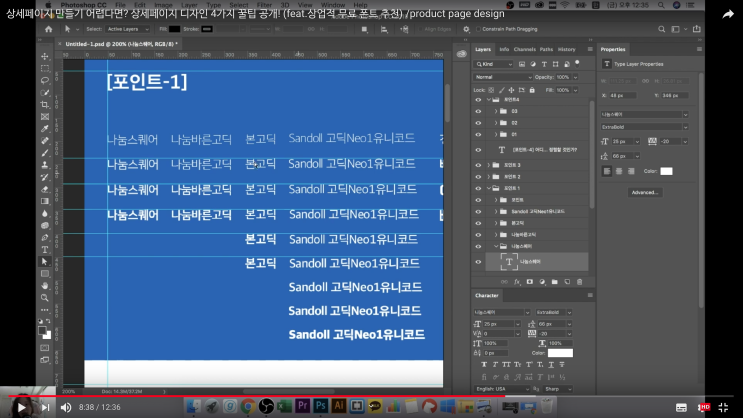Open Active Layers select dropdown
The width and height of the screenshot is (743, 418).
[x=127, y=29]
